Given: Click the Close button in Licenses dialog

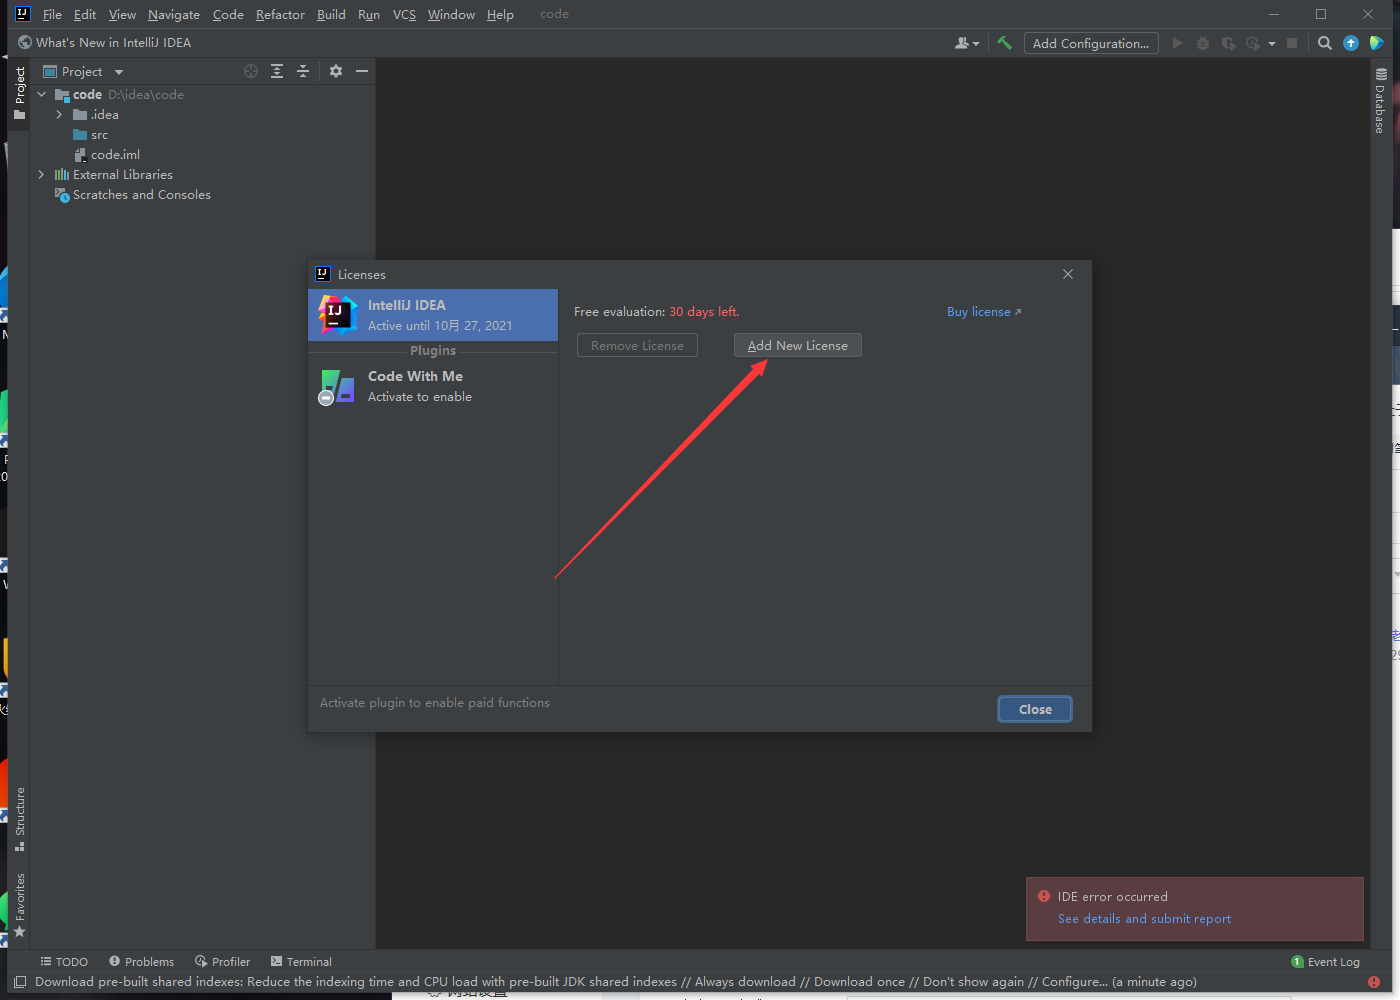Looking at the screenshot, I should point(1035,709).
